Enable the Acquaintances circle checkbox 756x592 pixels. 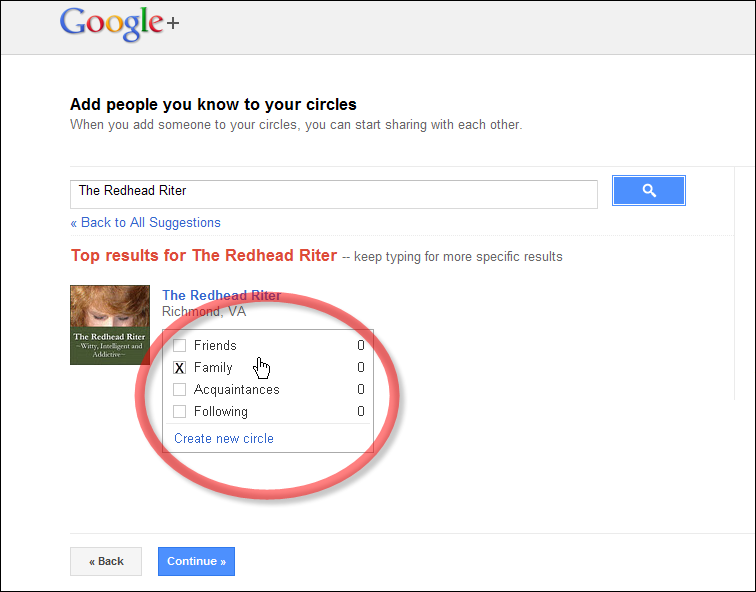[180, 390]
